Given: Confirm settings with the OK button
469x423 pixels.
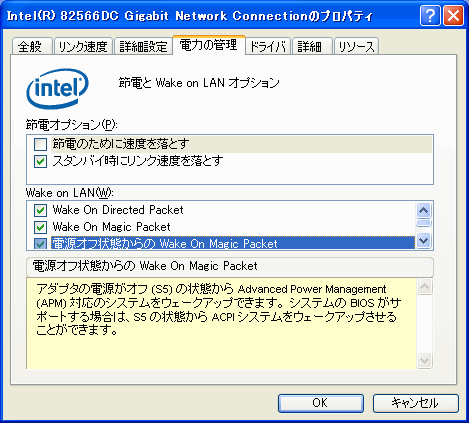Looking at the screenshot, I should (321, 403).
